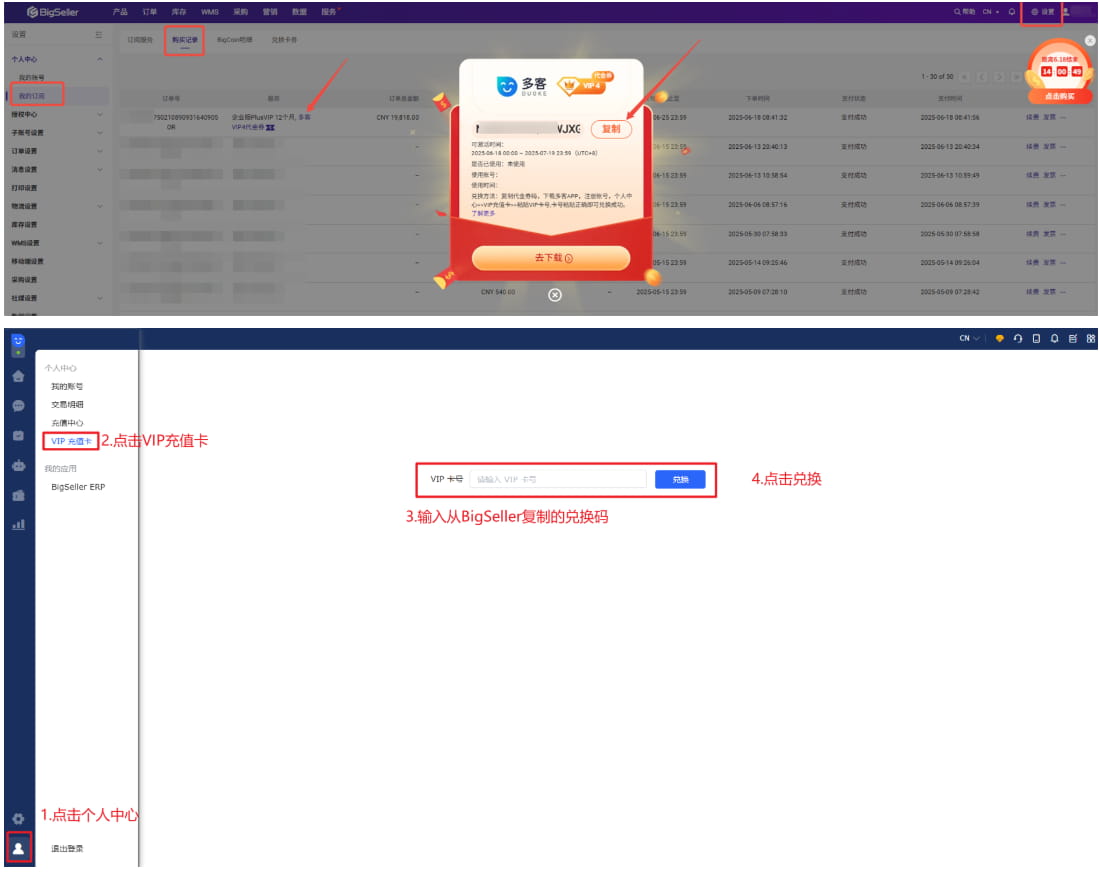Open the 服务 top menu
The image size is (1099, 890).
[329, 12]
